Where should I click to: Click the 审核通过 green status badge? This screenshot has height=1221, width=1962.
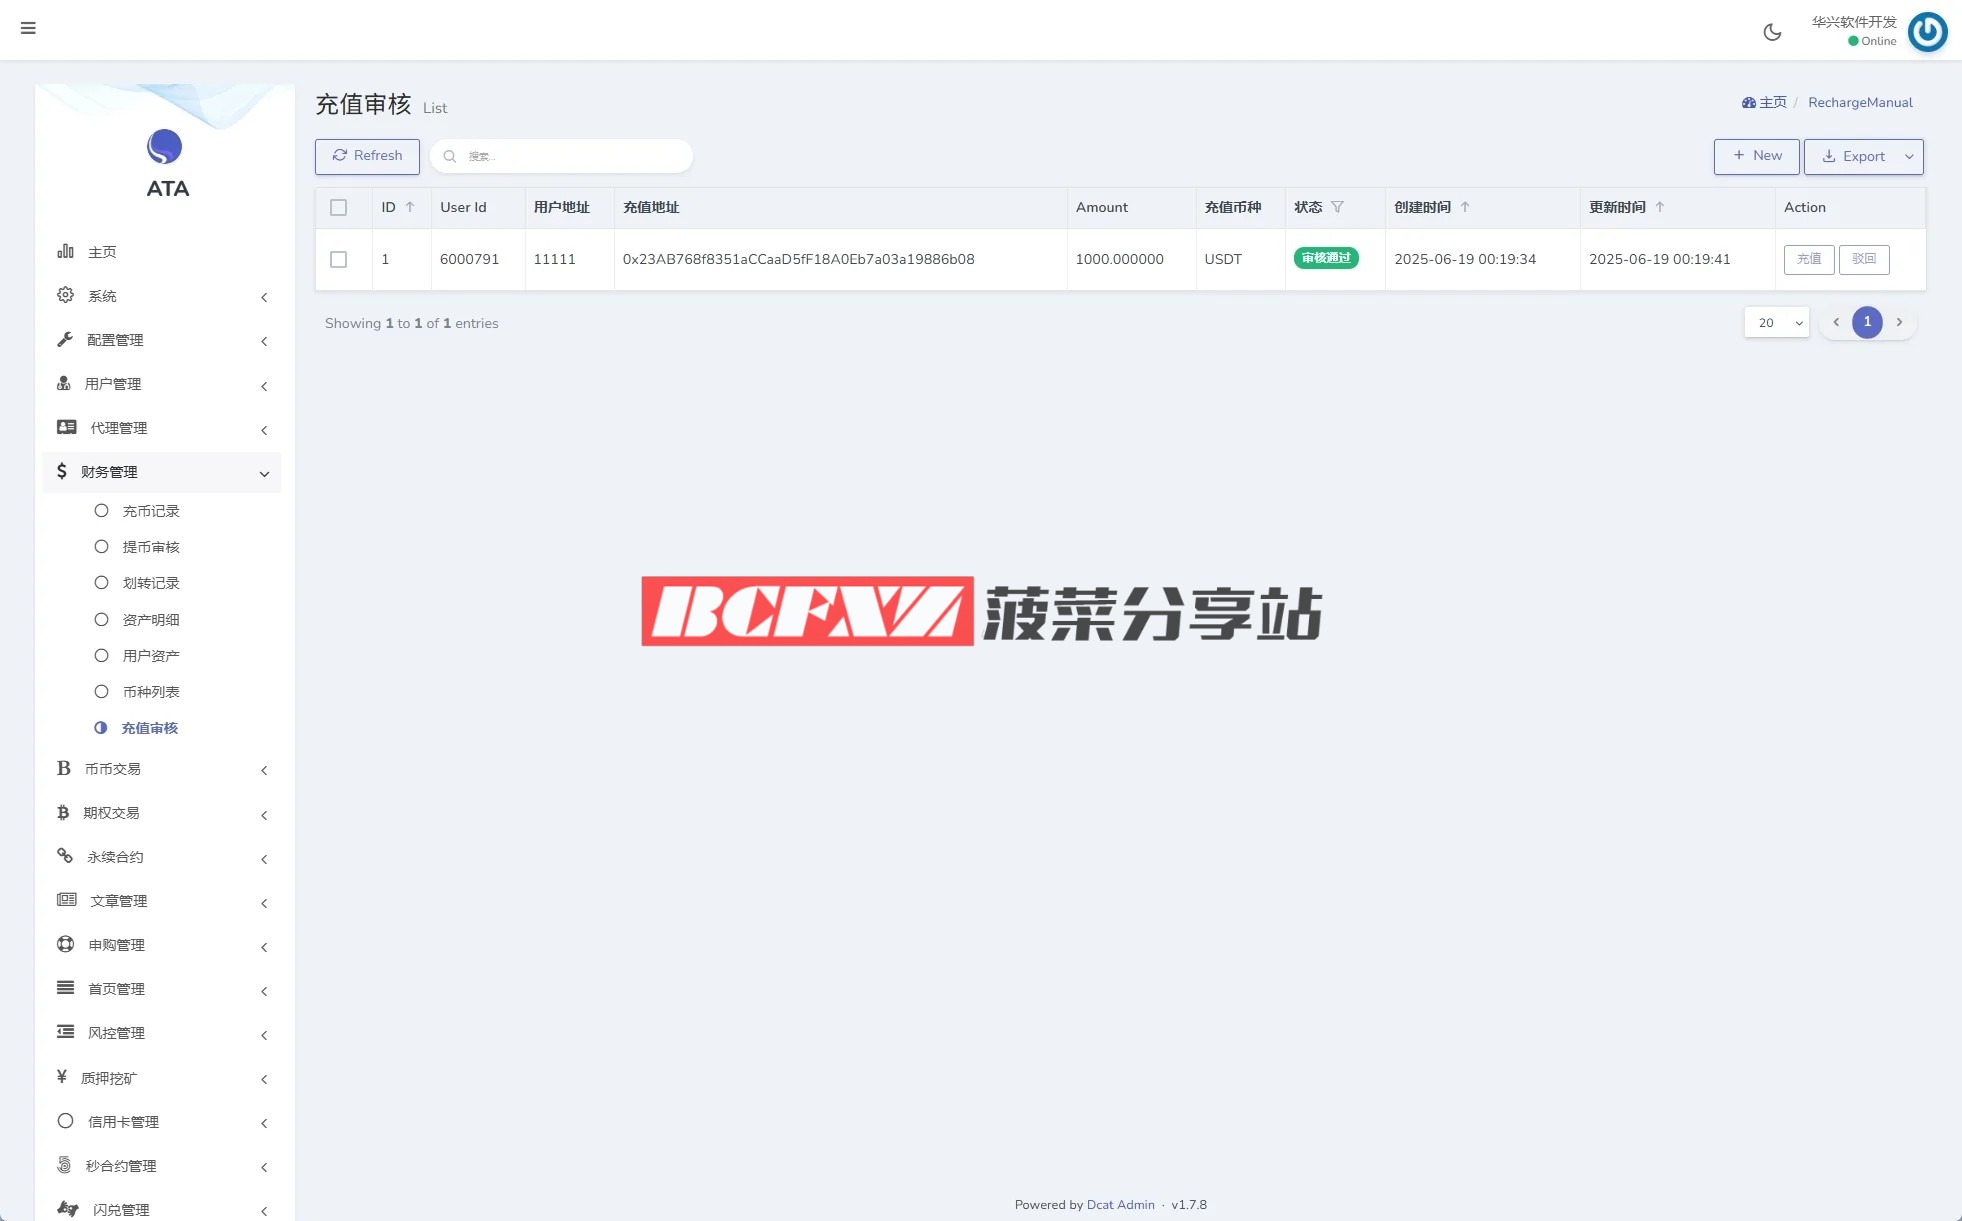(x=1326, y=258)
